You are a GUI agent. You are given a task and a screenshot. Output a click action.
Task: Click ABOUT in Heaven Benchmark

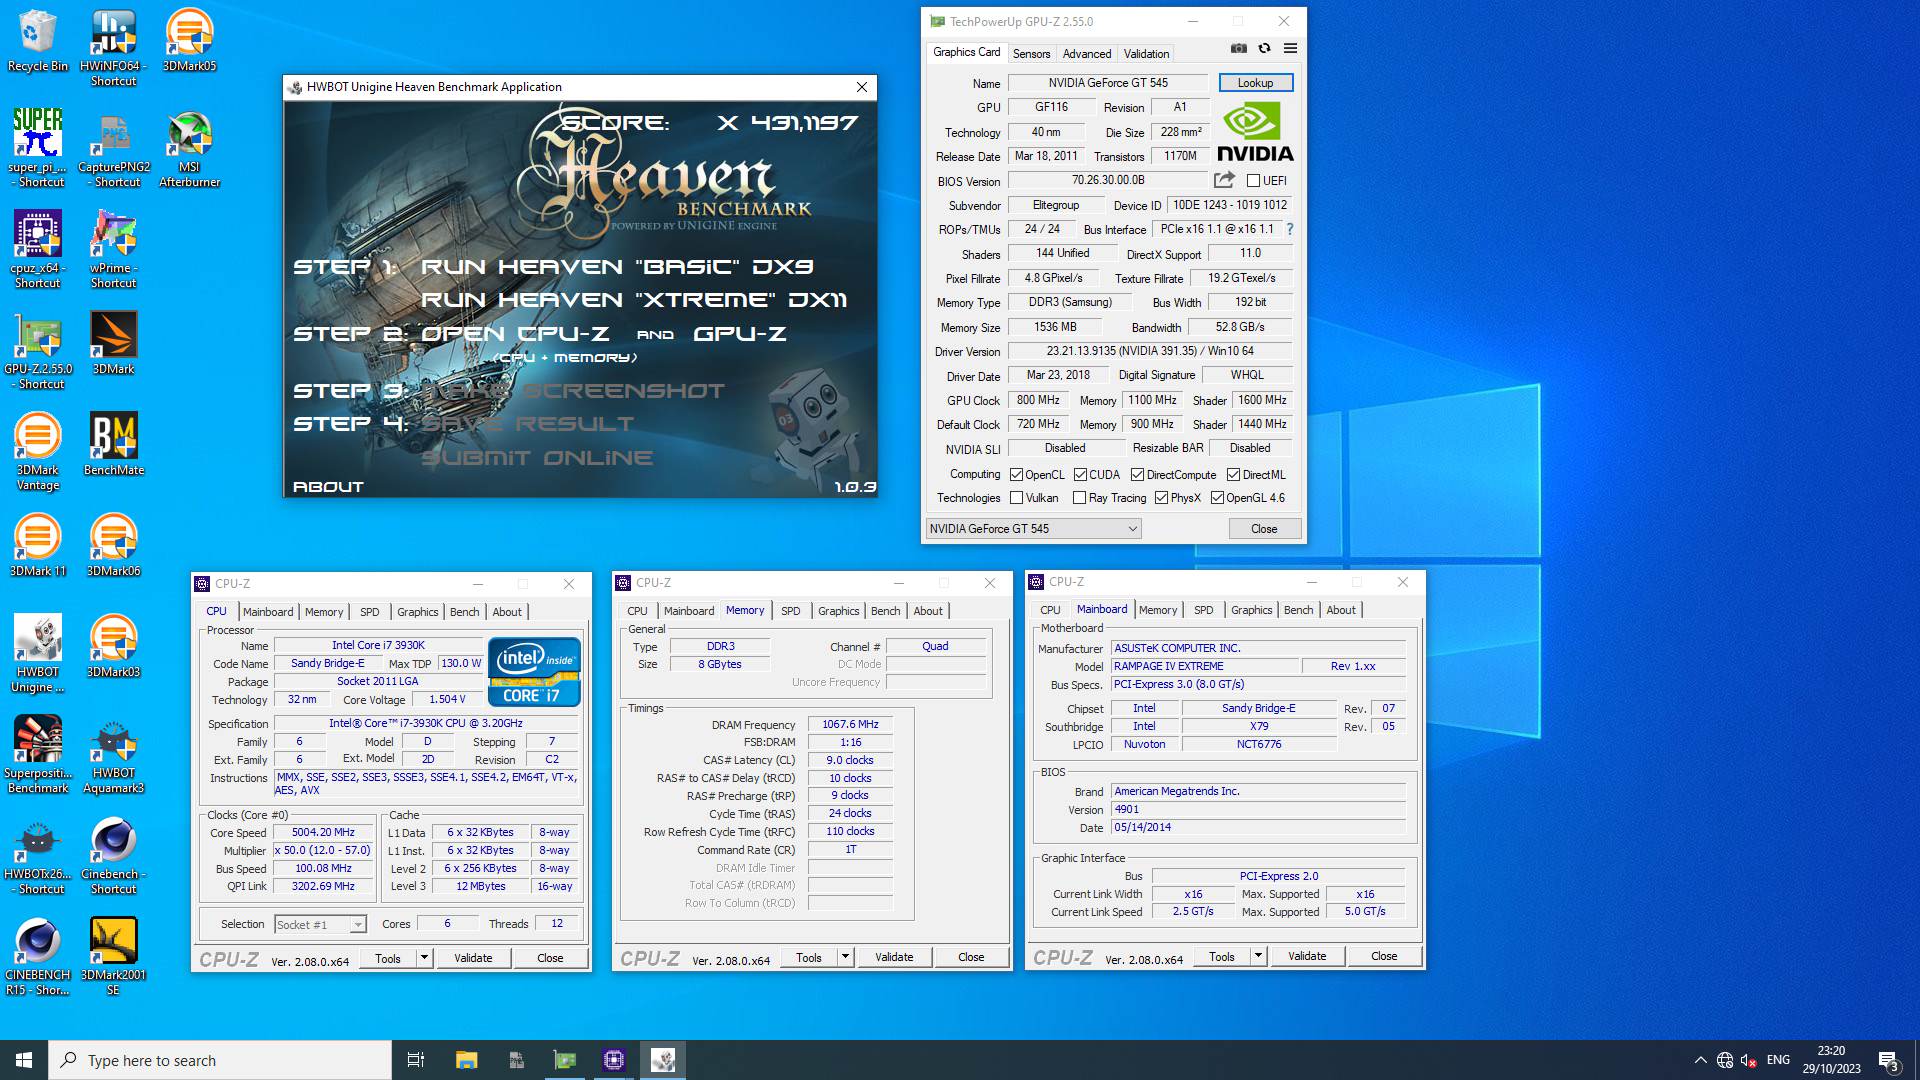click(328, 487)
